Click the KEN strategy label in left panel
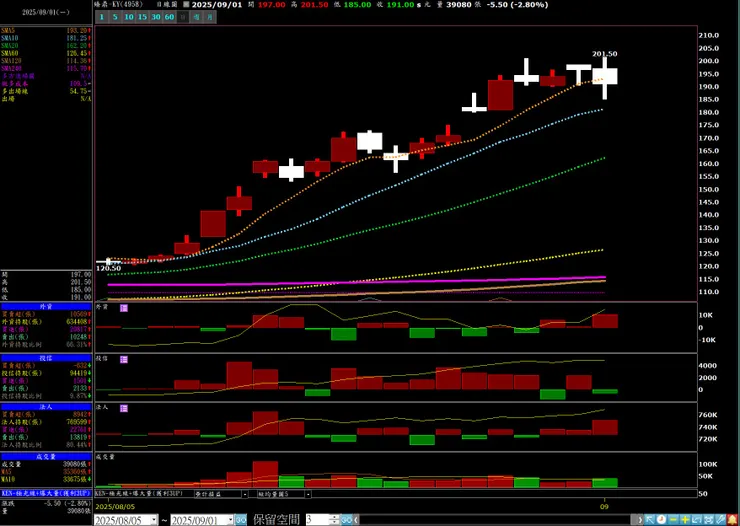Screen dimensions: 740x526 click(46, 493)
